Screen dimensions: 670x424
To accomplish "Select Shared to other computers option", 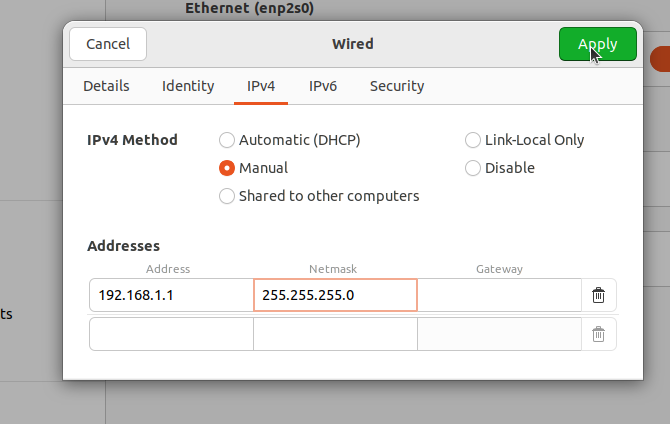I will 227,196.
